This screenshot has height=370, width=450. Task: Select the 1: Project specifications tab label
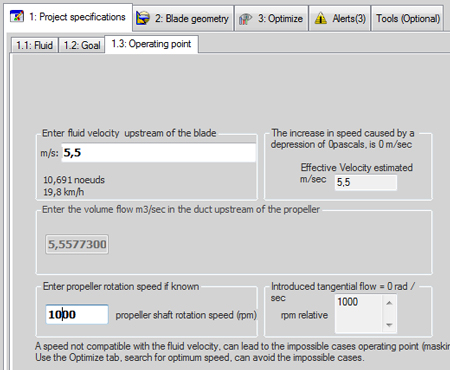(x=77, y=17)
